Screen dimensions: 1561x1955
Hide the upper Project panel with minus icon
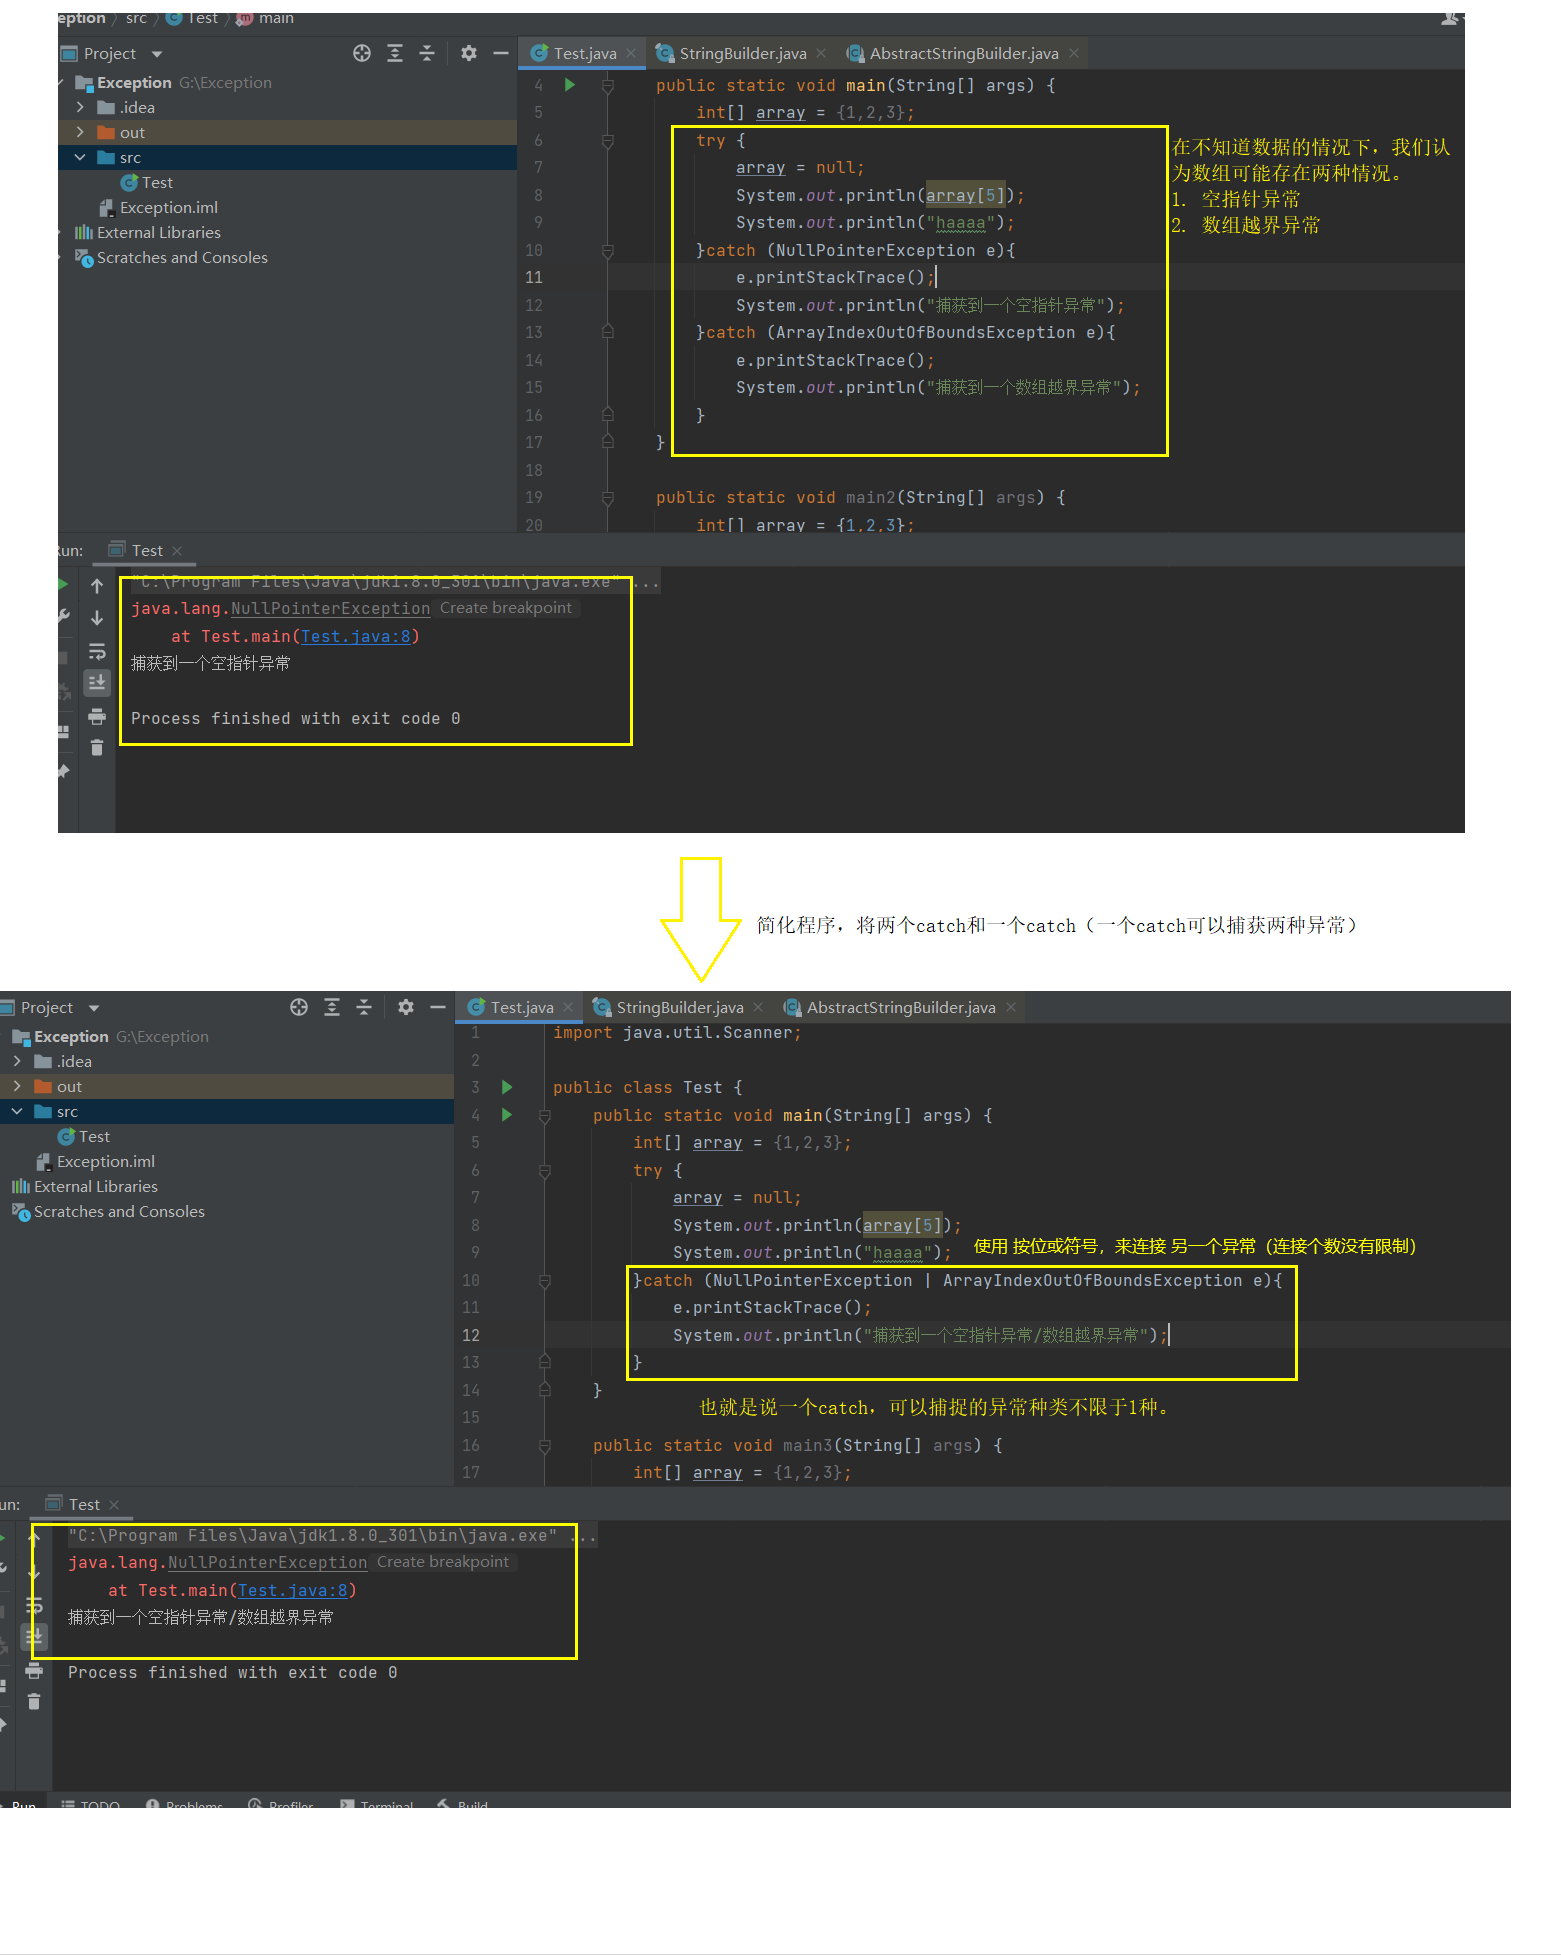(501, 53)
